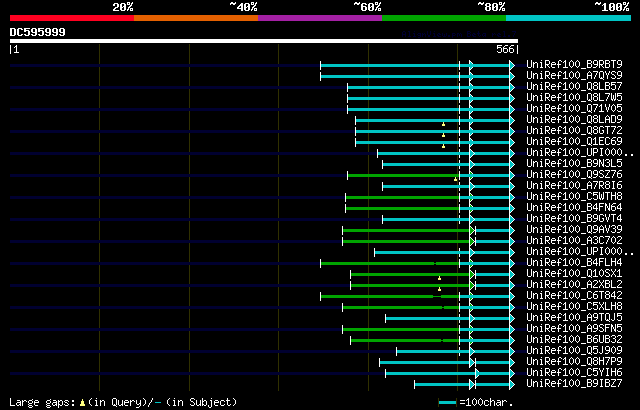This screenshot has width=640, height=410.
Task: Click the "(in Subject)" legend text
Action: click(202, 402)
